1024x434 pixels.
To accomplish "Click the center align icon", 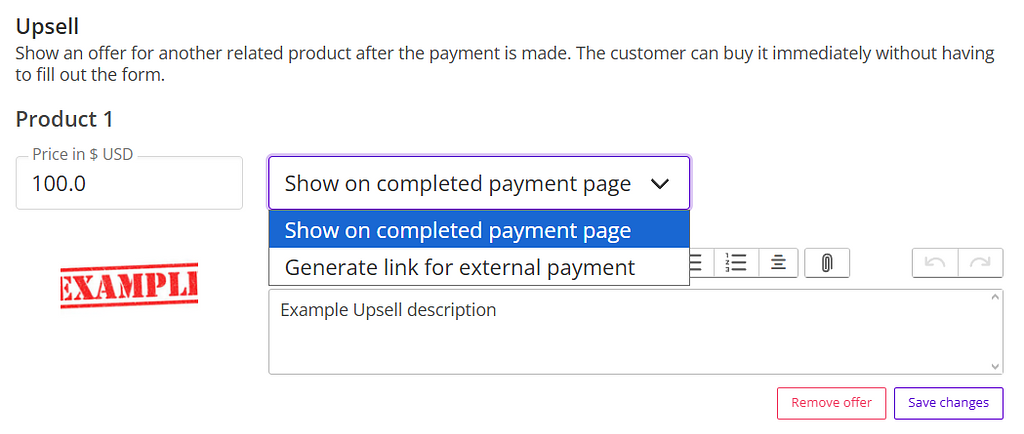I will [x=778, y=263].
